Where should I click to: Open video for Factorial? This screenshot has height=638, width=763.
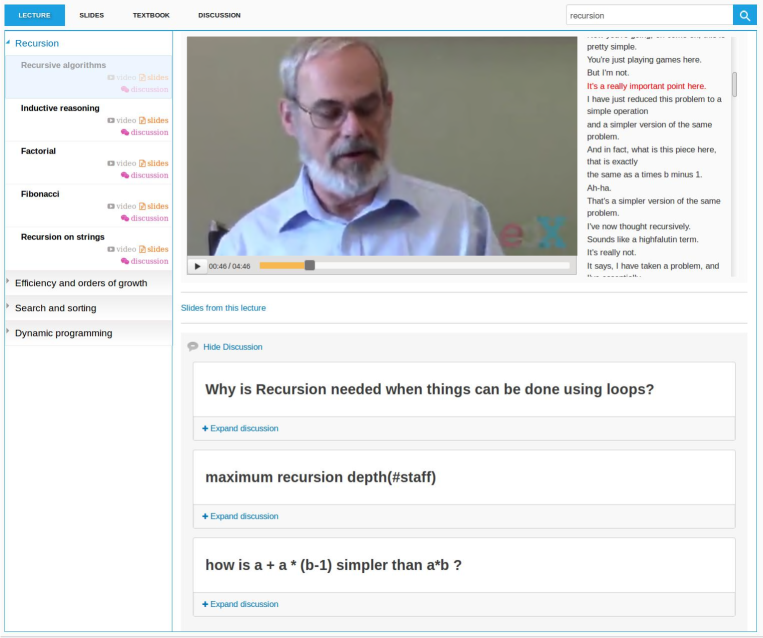[122, 163]
